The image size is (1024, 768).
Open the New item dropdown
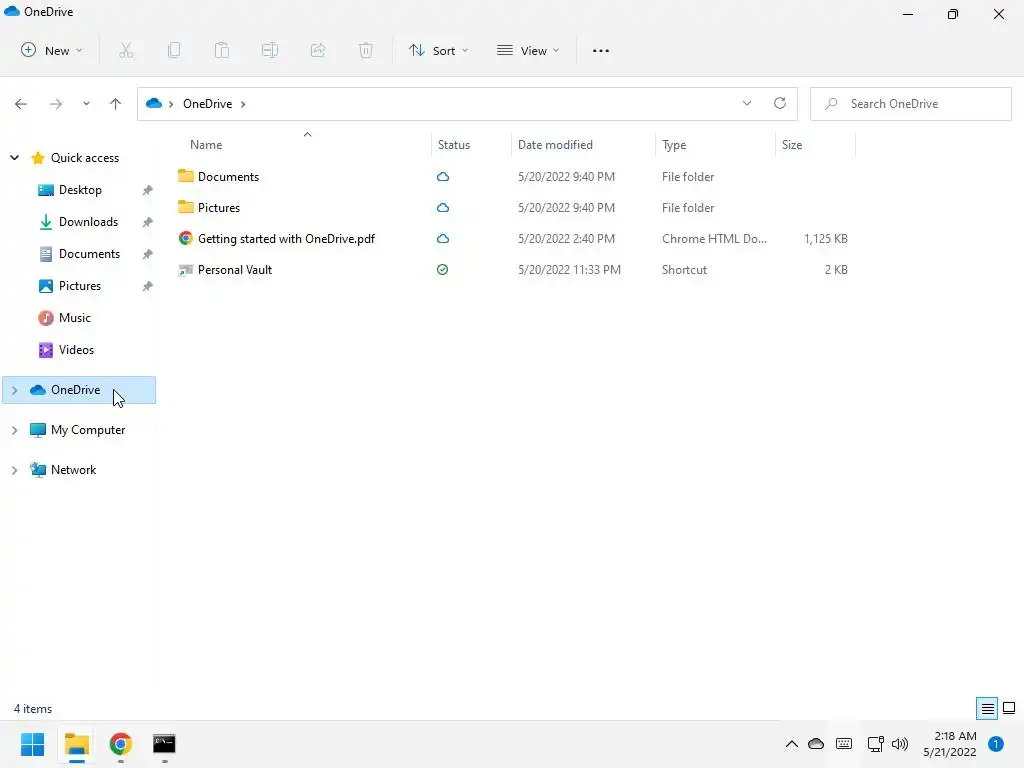click(52, 50)
